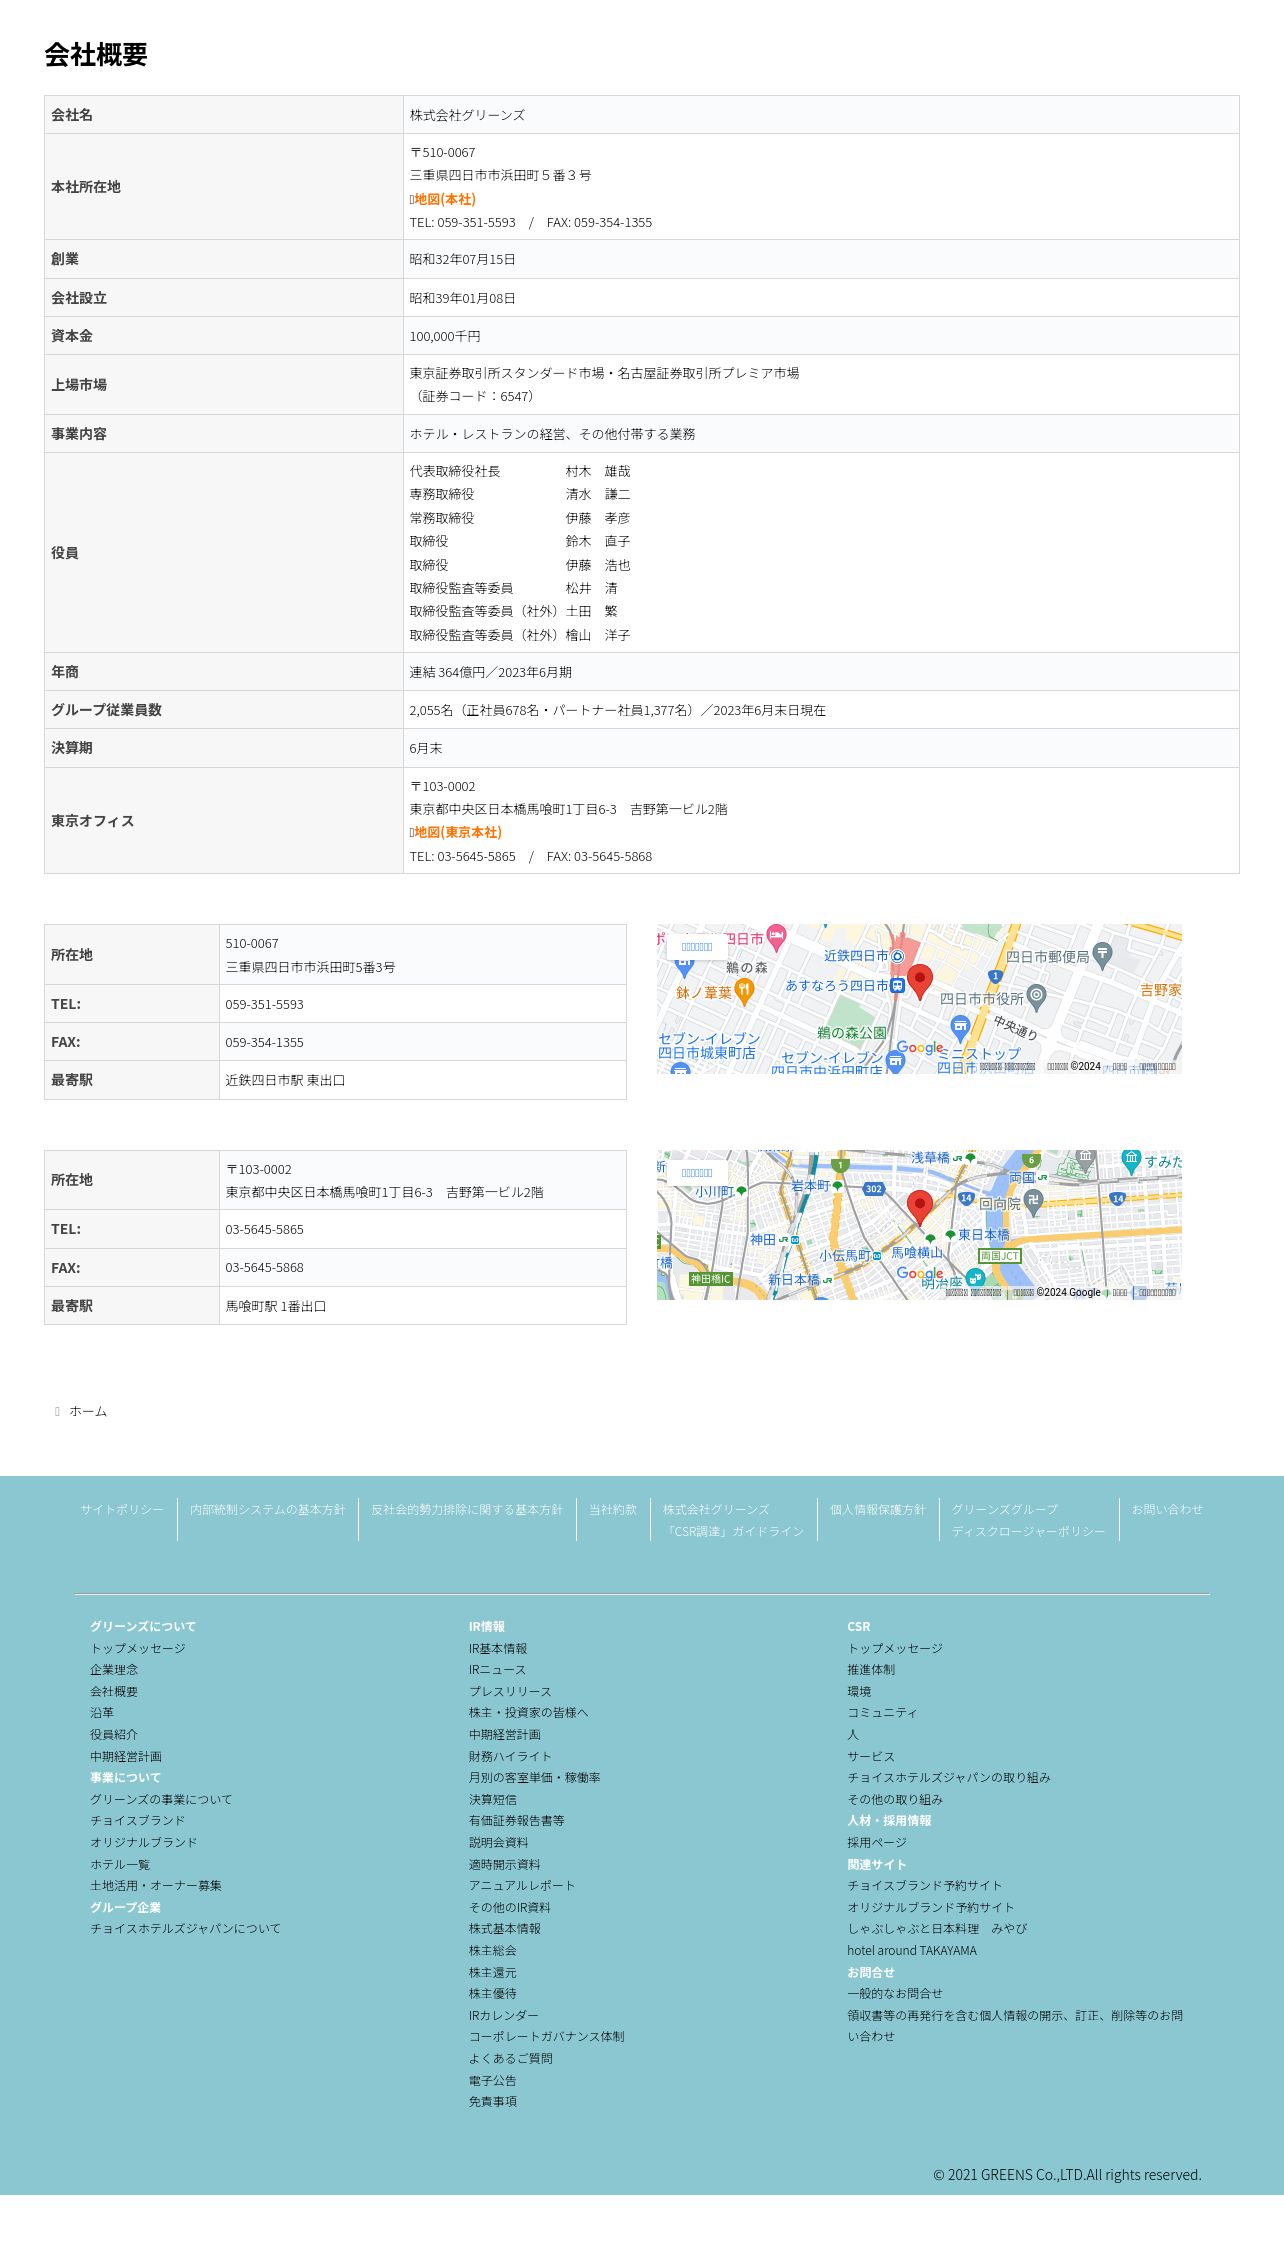Open 株式会社グリーンズ「CSR調達」ガイドライン link
The height and width of the screenshot is (2265, 1284).
pos(733,1520)
